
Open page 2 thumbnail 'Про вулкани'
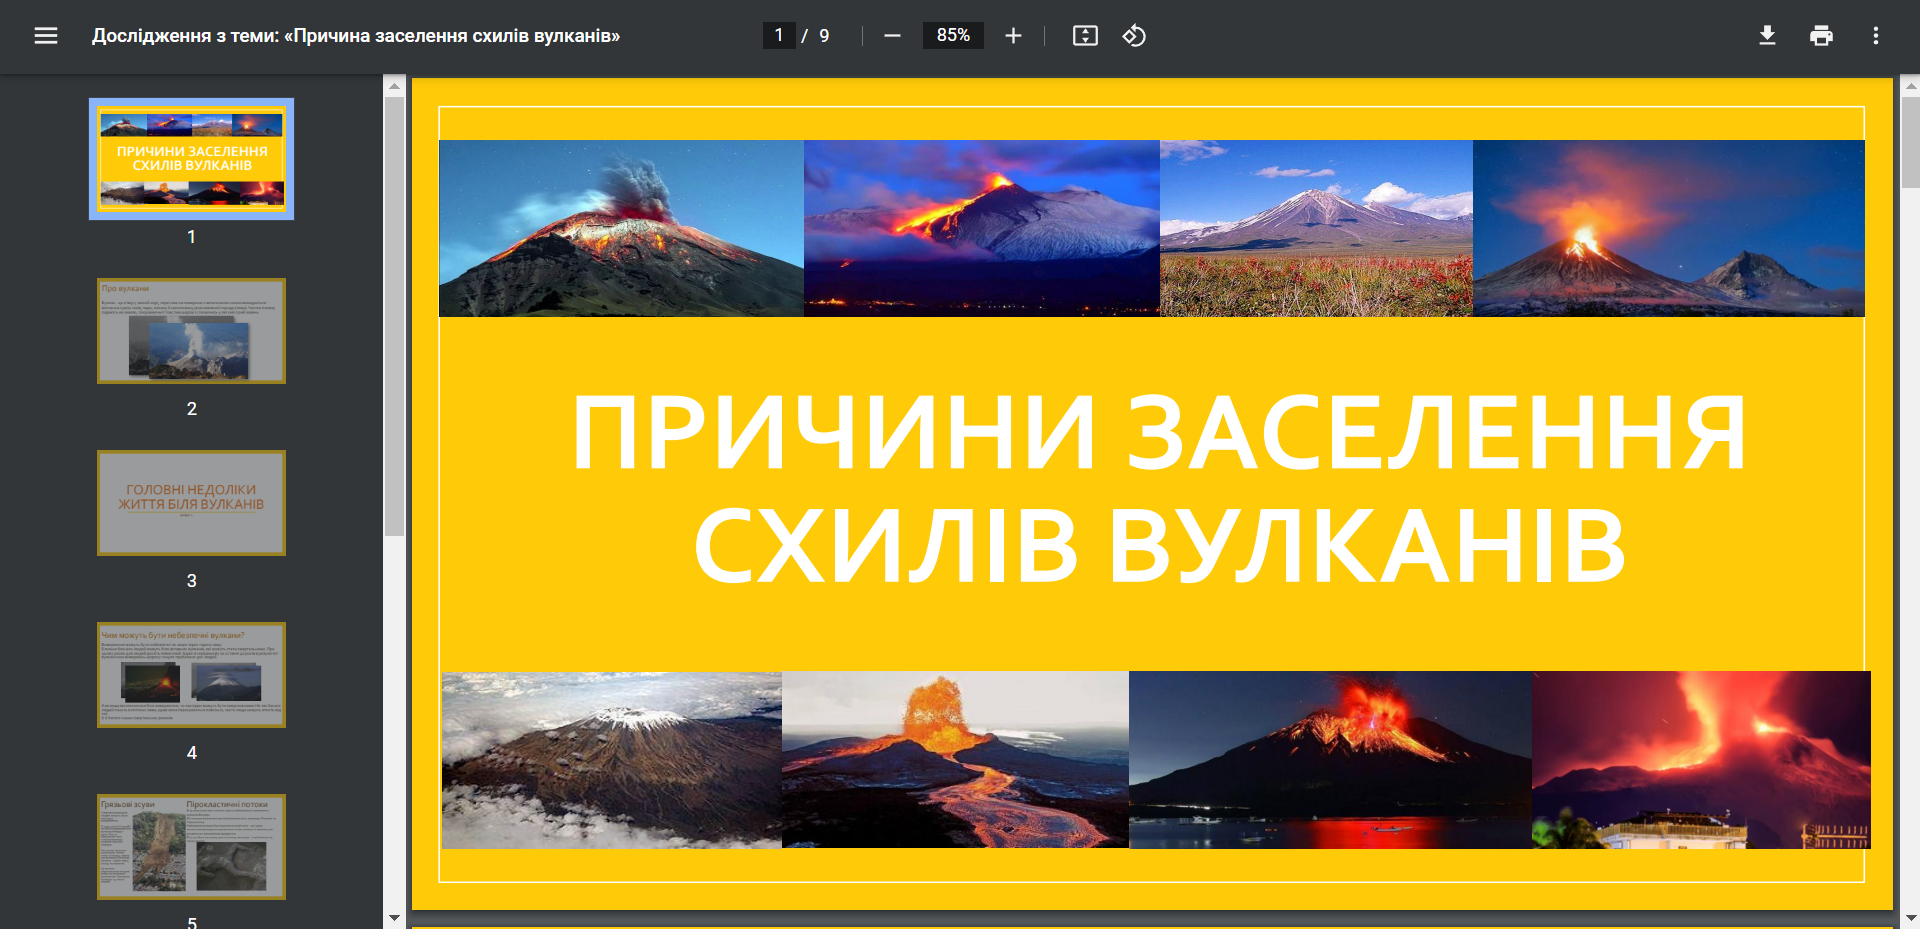click(191, 331)
